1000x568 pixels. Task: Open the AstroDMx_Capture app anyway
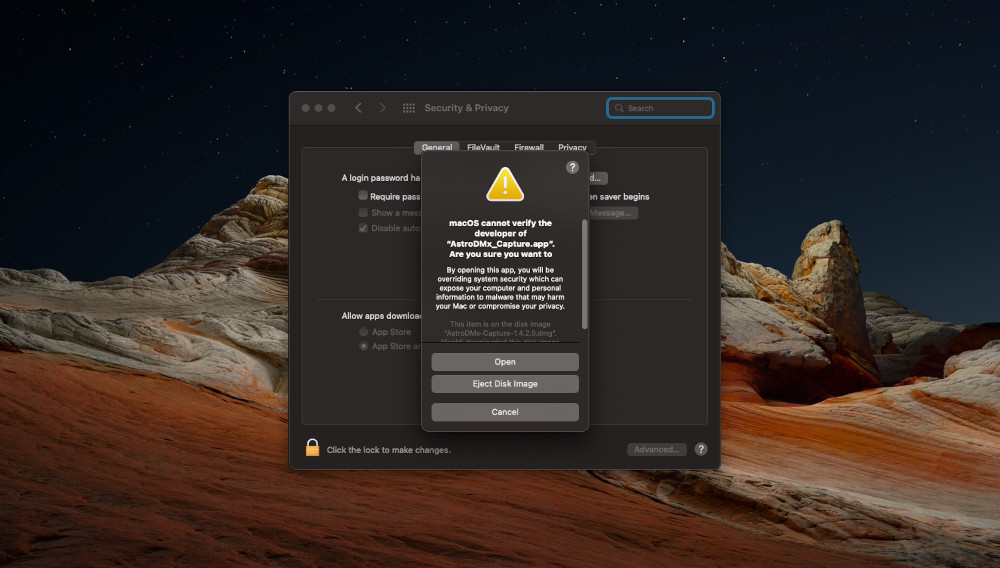tap(504, 361)
